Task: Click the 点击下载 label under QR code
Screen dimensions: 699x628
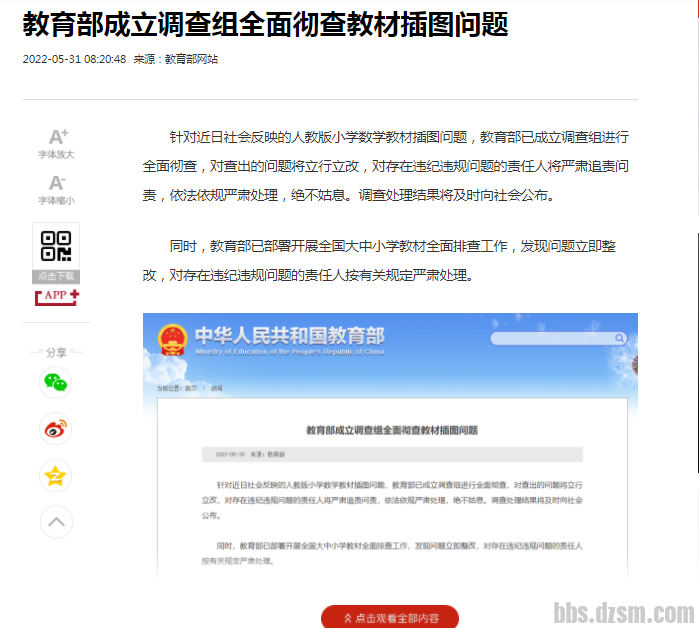Action: pyautogui.click(x=56, y=276)
